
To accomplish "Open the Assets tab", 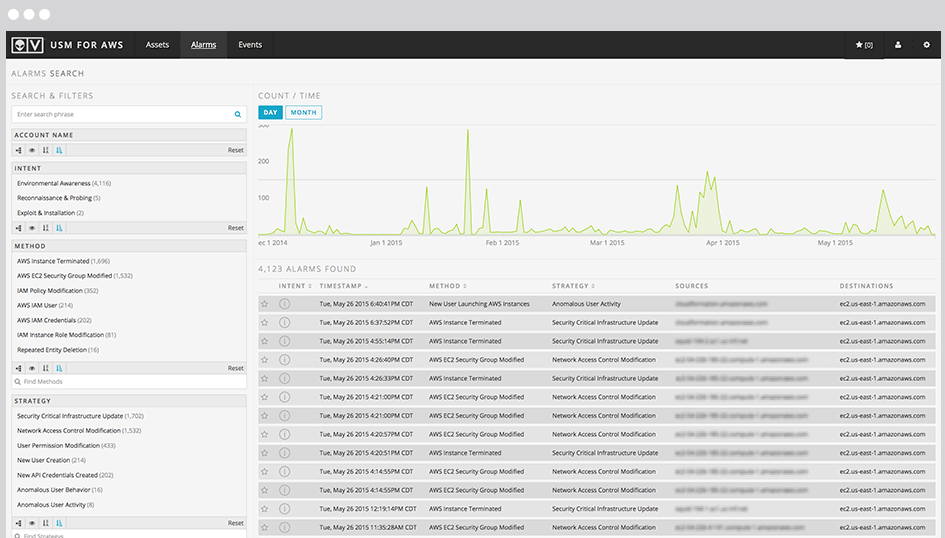I will point(157,45).
